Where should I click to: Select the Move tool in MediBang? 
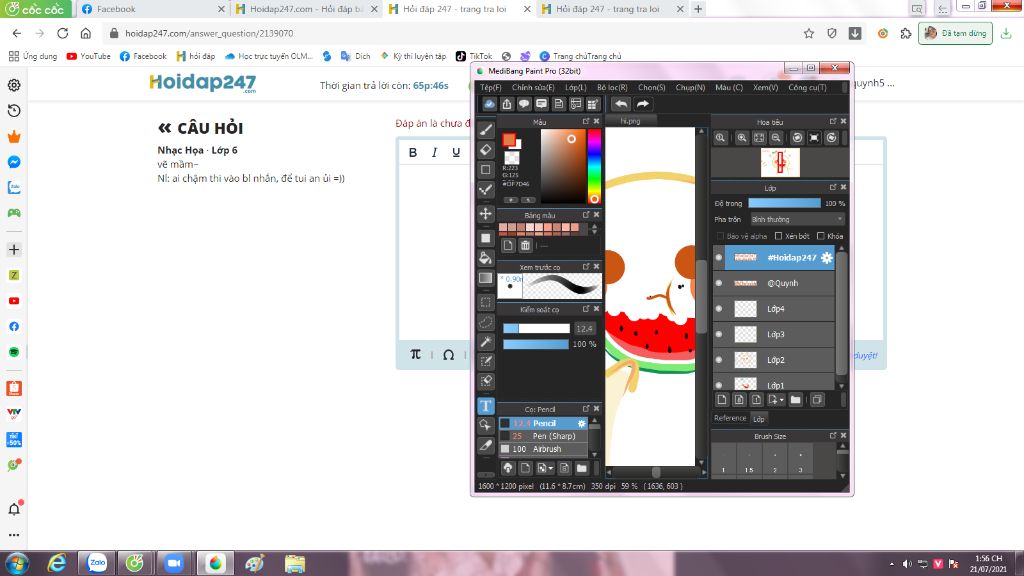point(486,214)
